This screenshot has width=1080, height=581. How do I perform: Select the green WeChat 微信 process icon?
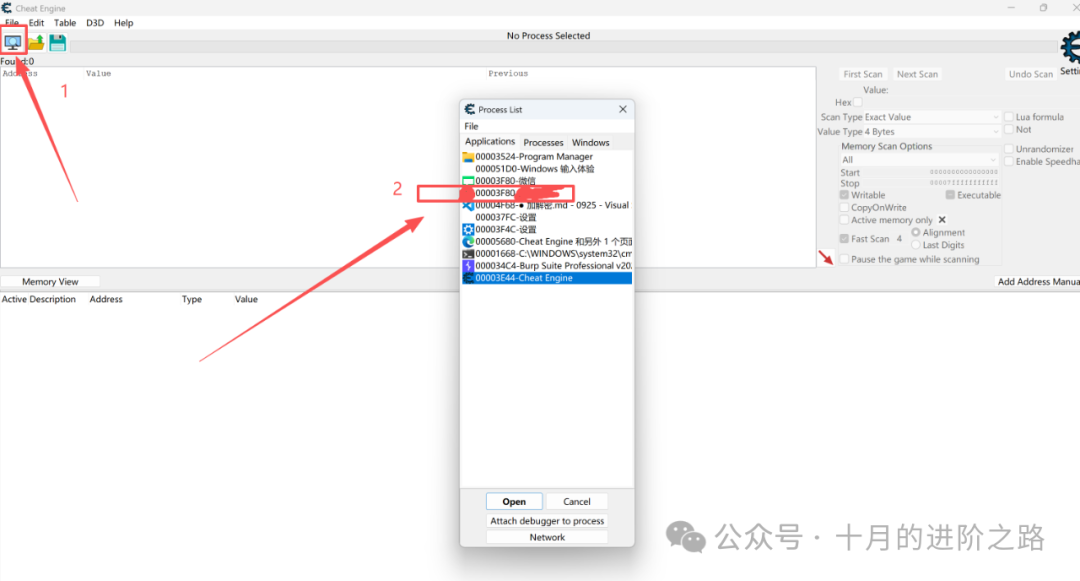click(468, 181)
